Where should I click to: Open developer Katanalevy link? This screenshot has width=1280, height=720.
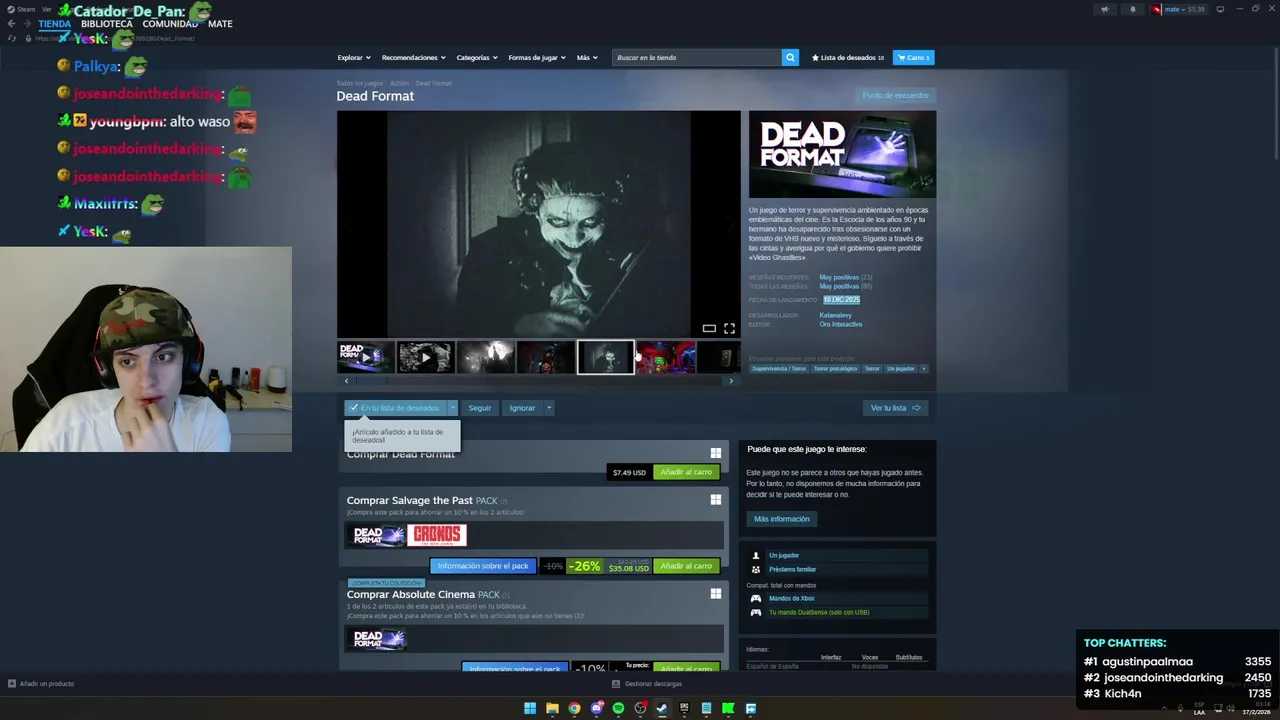tap(835, 315)
